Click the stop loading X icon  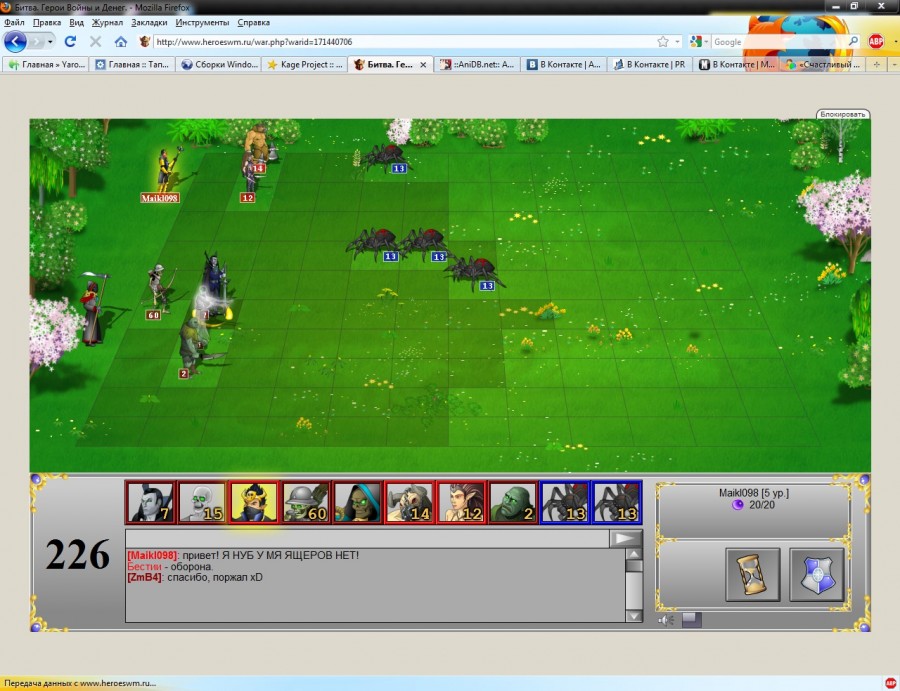pyautogui.click(x=96, y=41)
